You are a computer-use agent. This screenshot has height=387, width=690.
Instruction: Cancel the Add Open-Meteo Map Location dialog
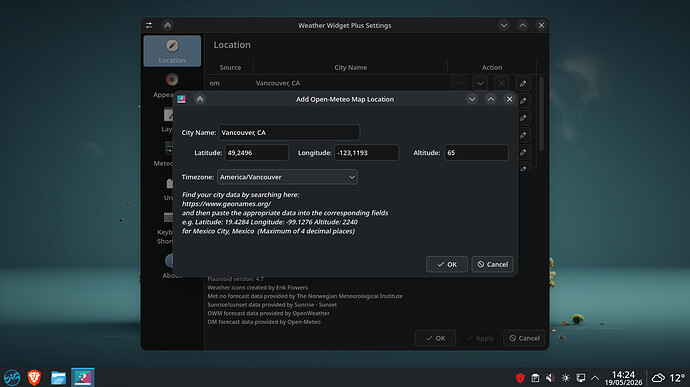coord(492,264)
